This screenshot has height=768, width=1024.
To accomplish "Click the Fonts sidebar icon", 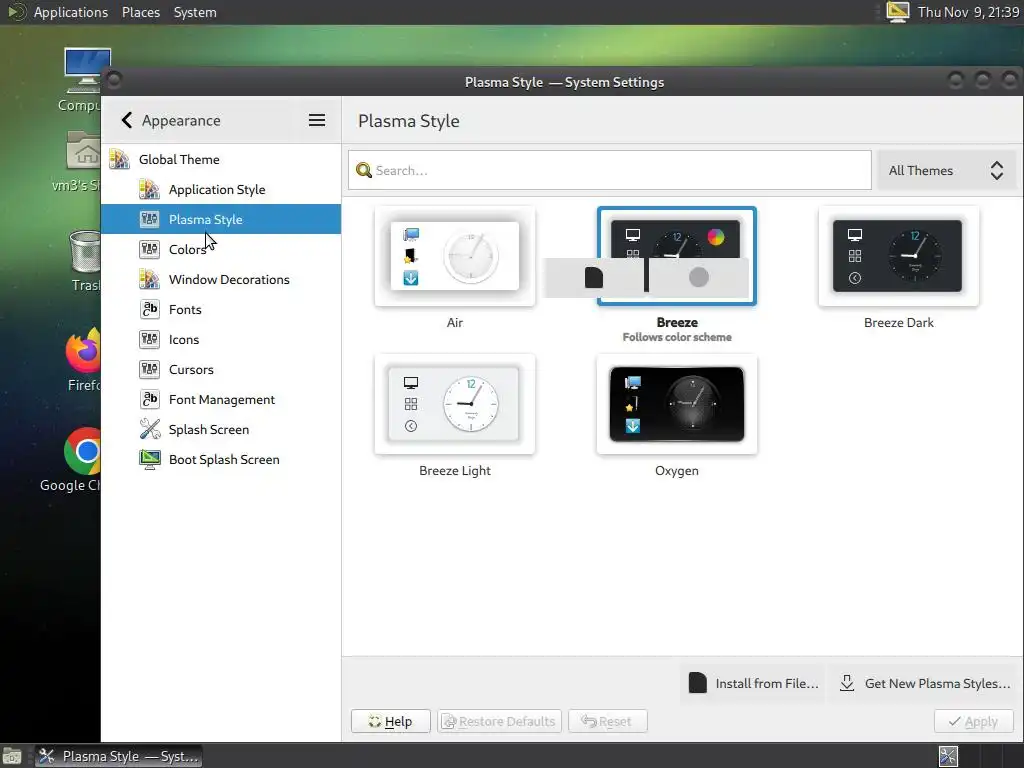I will pos(150,310).
